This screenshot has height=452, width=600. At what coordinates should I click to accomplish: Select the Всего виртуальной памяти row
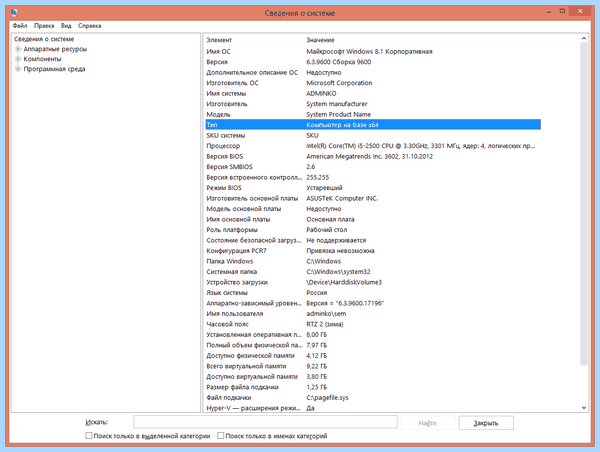click(373, 366)
